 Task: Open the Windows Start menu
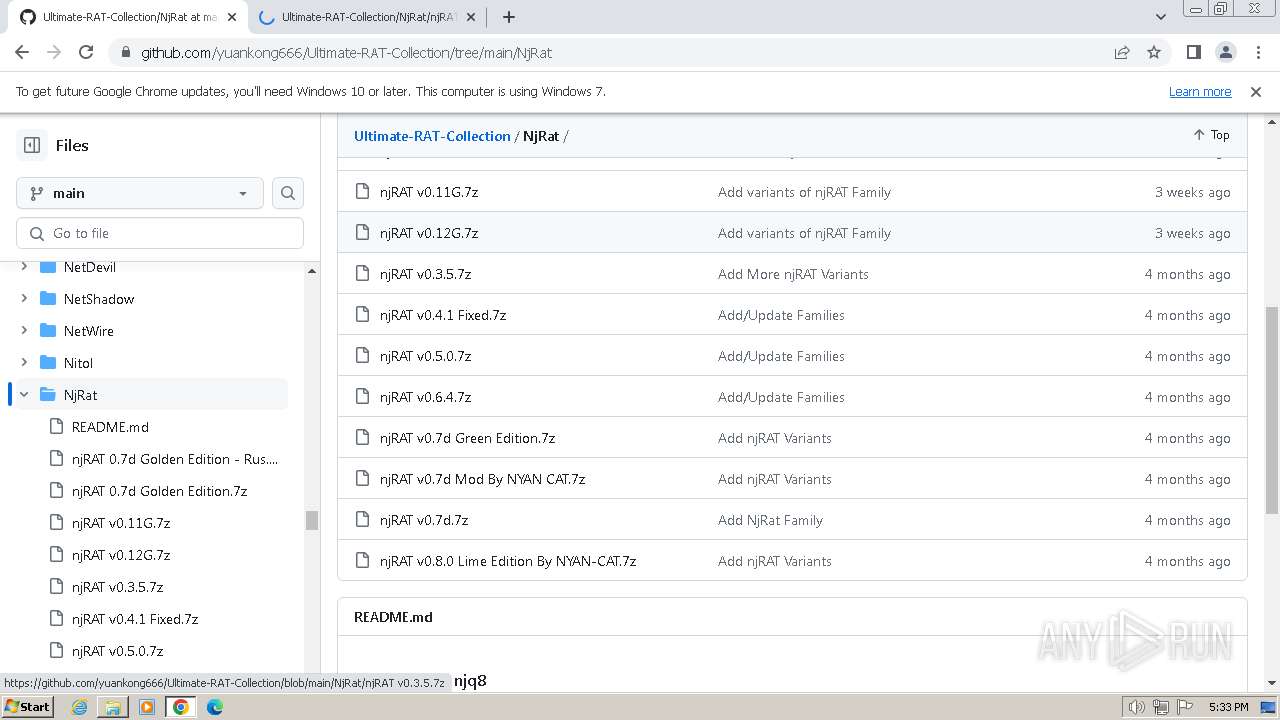tap(27, 706)
